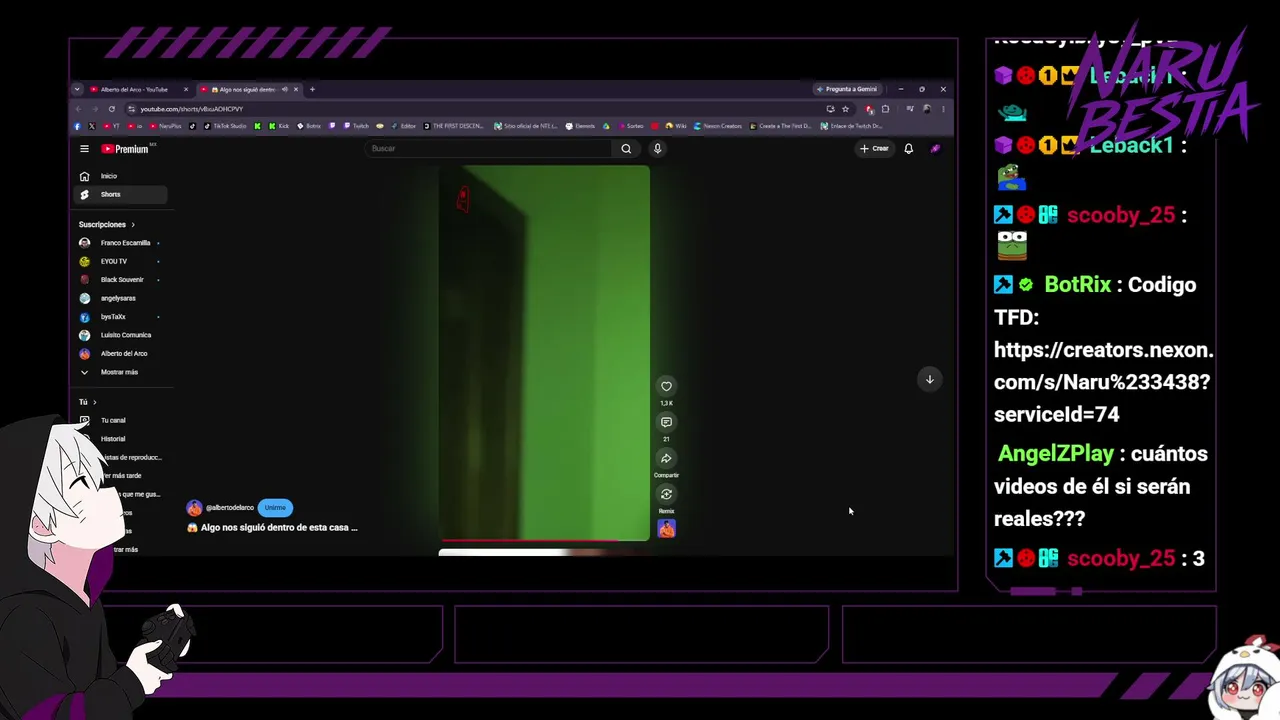Share the short using Compartir icon

click(666, 458)
